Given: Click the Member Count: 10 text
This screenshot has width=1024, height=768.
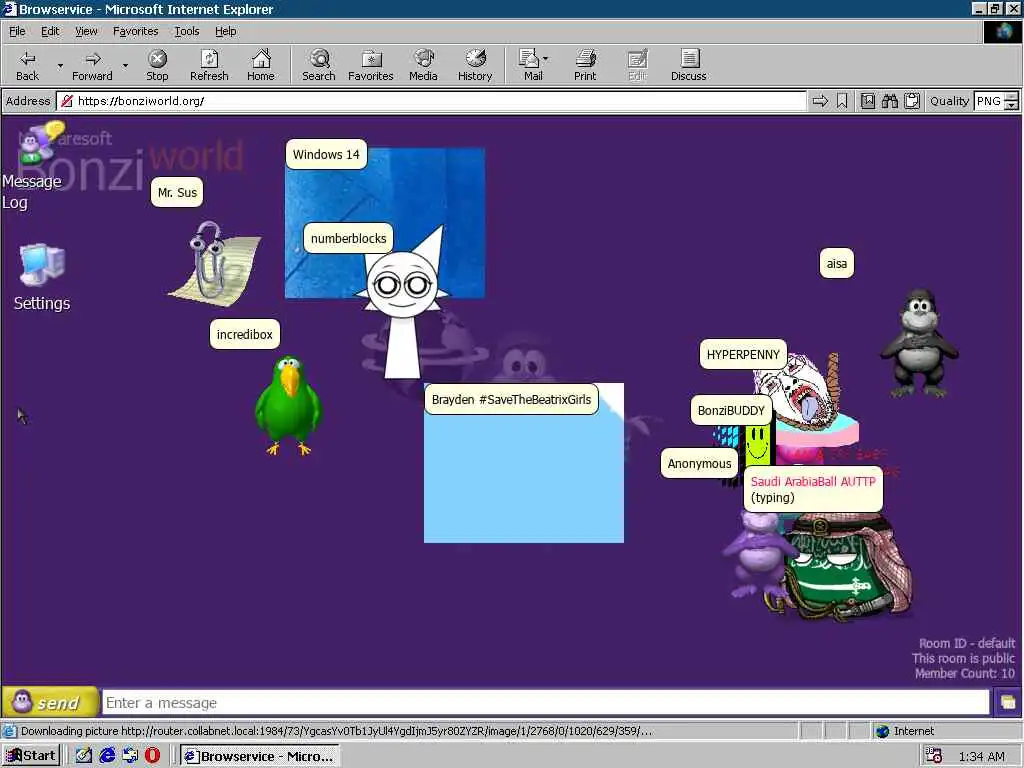Looking at the screenshot, I should [x=965, y=673].
